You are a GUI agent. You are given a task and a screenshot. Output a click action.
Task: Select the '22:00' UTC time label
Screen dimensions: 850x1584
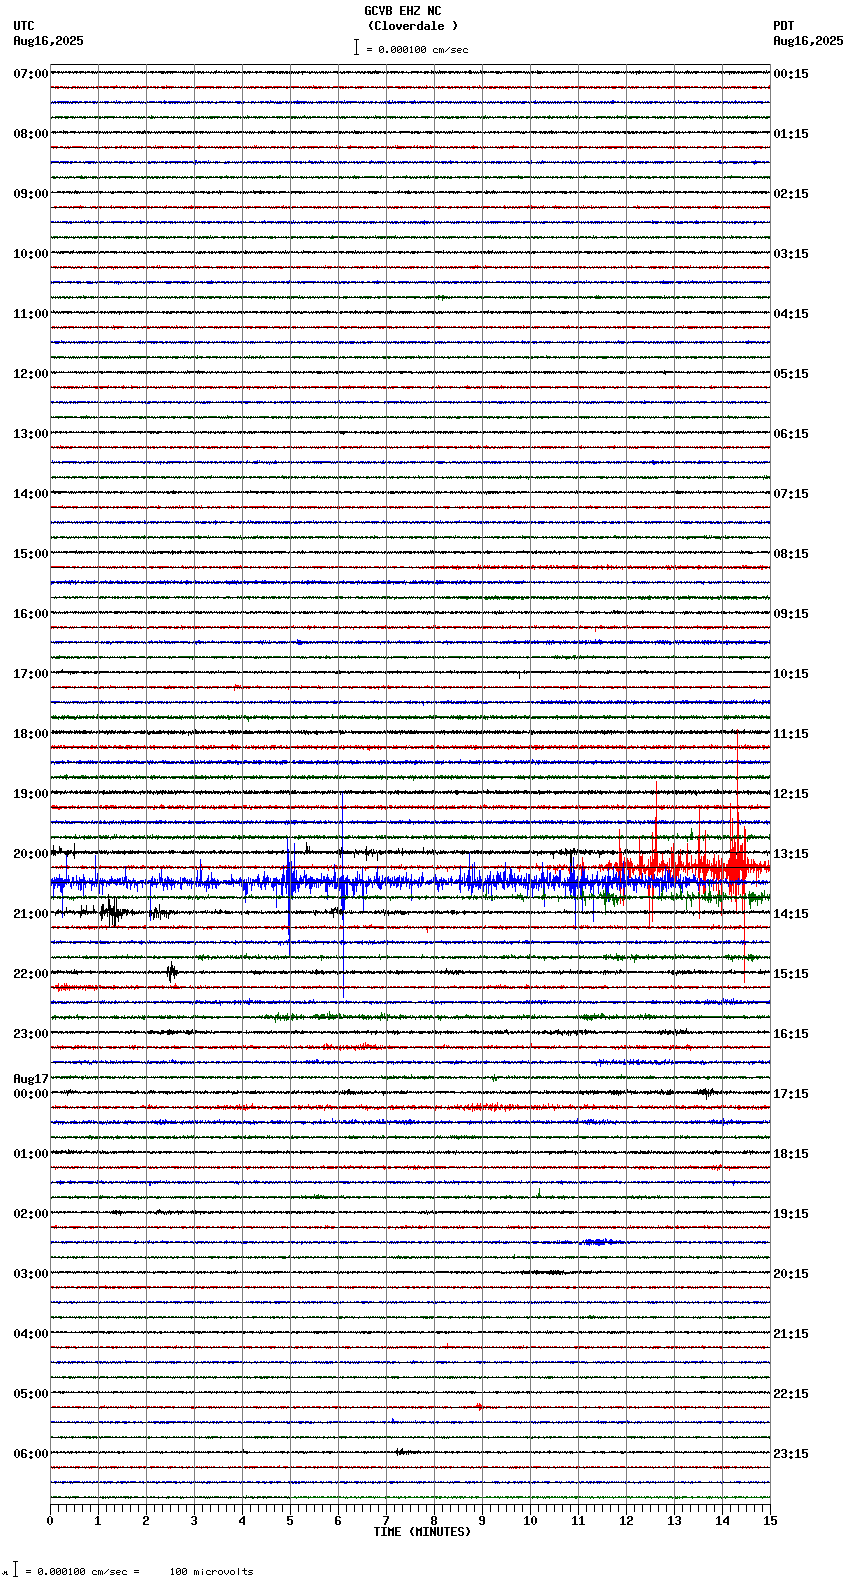tap(31, 974)
